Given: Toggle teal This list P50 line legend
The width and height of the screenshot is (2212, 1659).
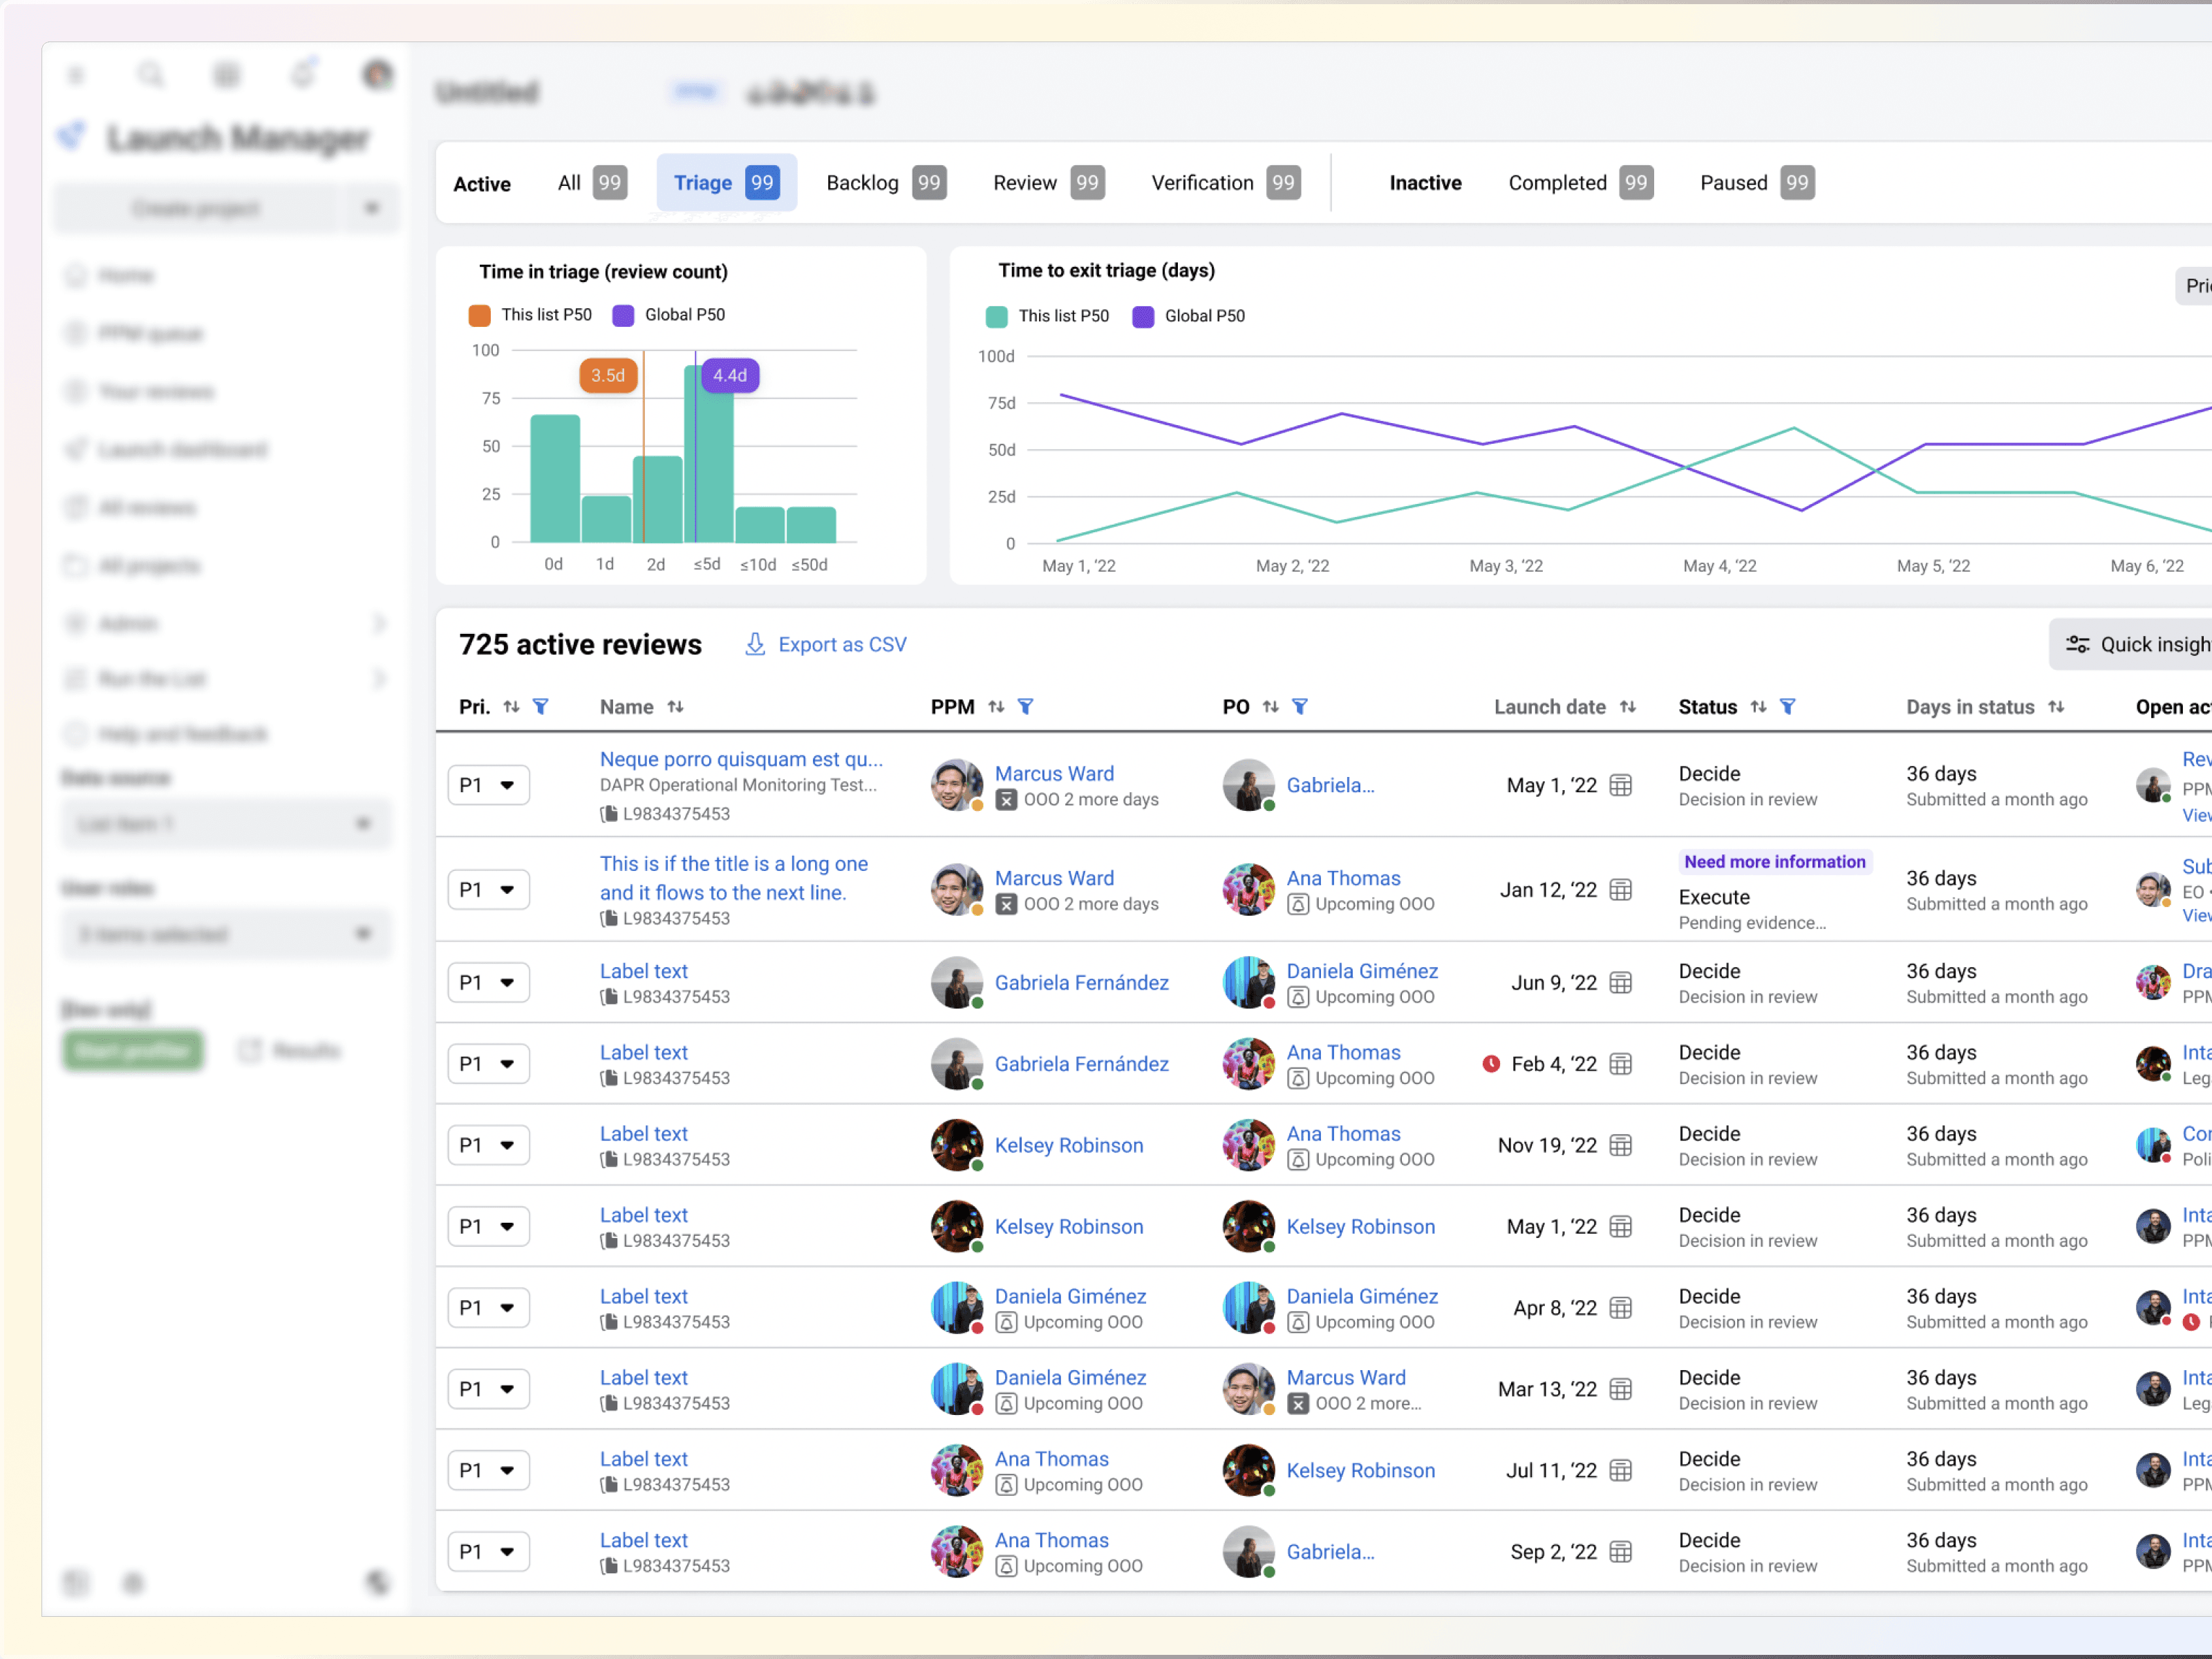Looking at the screenshot, I should tap(997, 316).
